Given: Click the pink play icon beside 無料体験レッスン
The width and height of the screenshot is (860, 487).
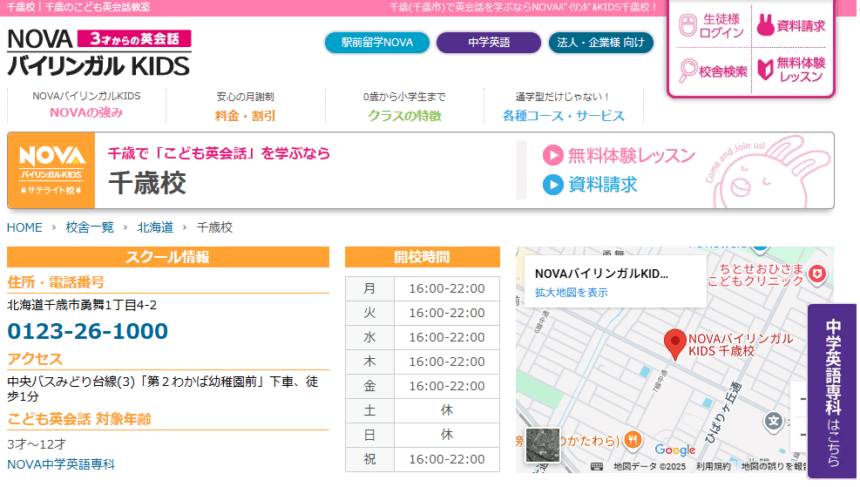Looking at the screenshot, I should pos(553,155).
